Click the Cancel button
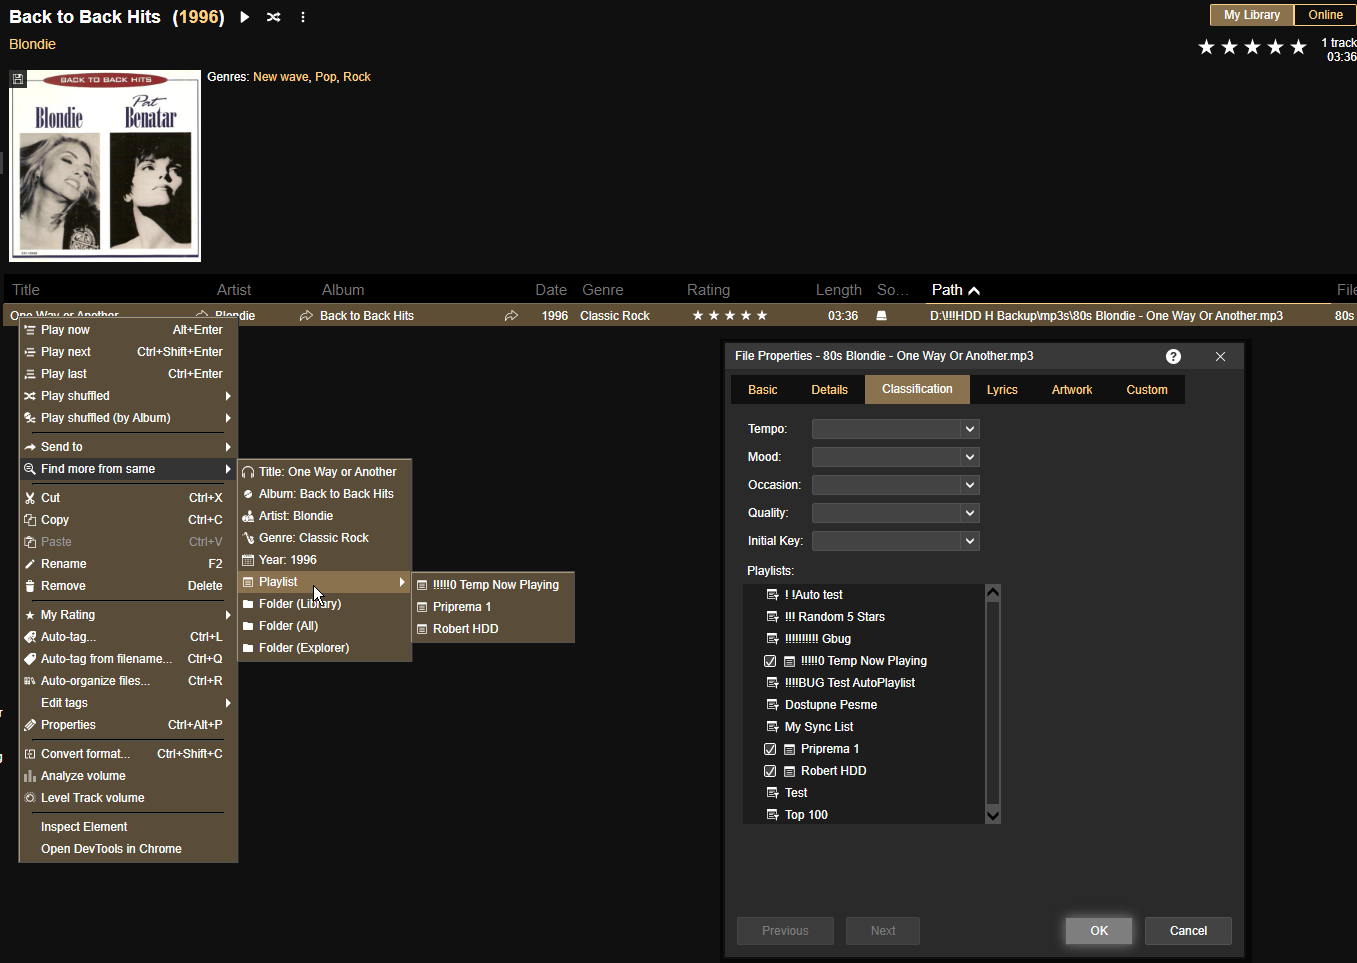 (1187, 931)
